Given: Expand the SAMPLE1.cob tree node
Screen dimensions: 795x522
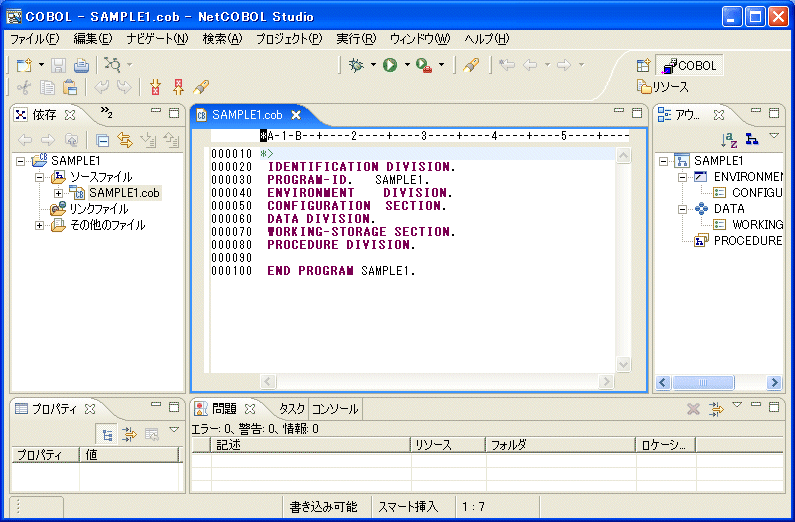Looking at the screenshot, I should pyautogui.click(x=59, y=194).
